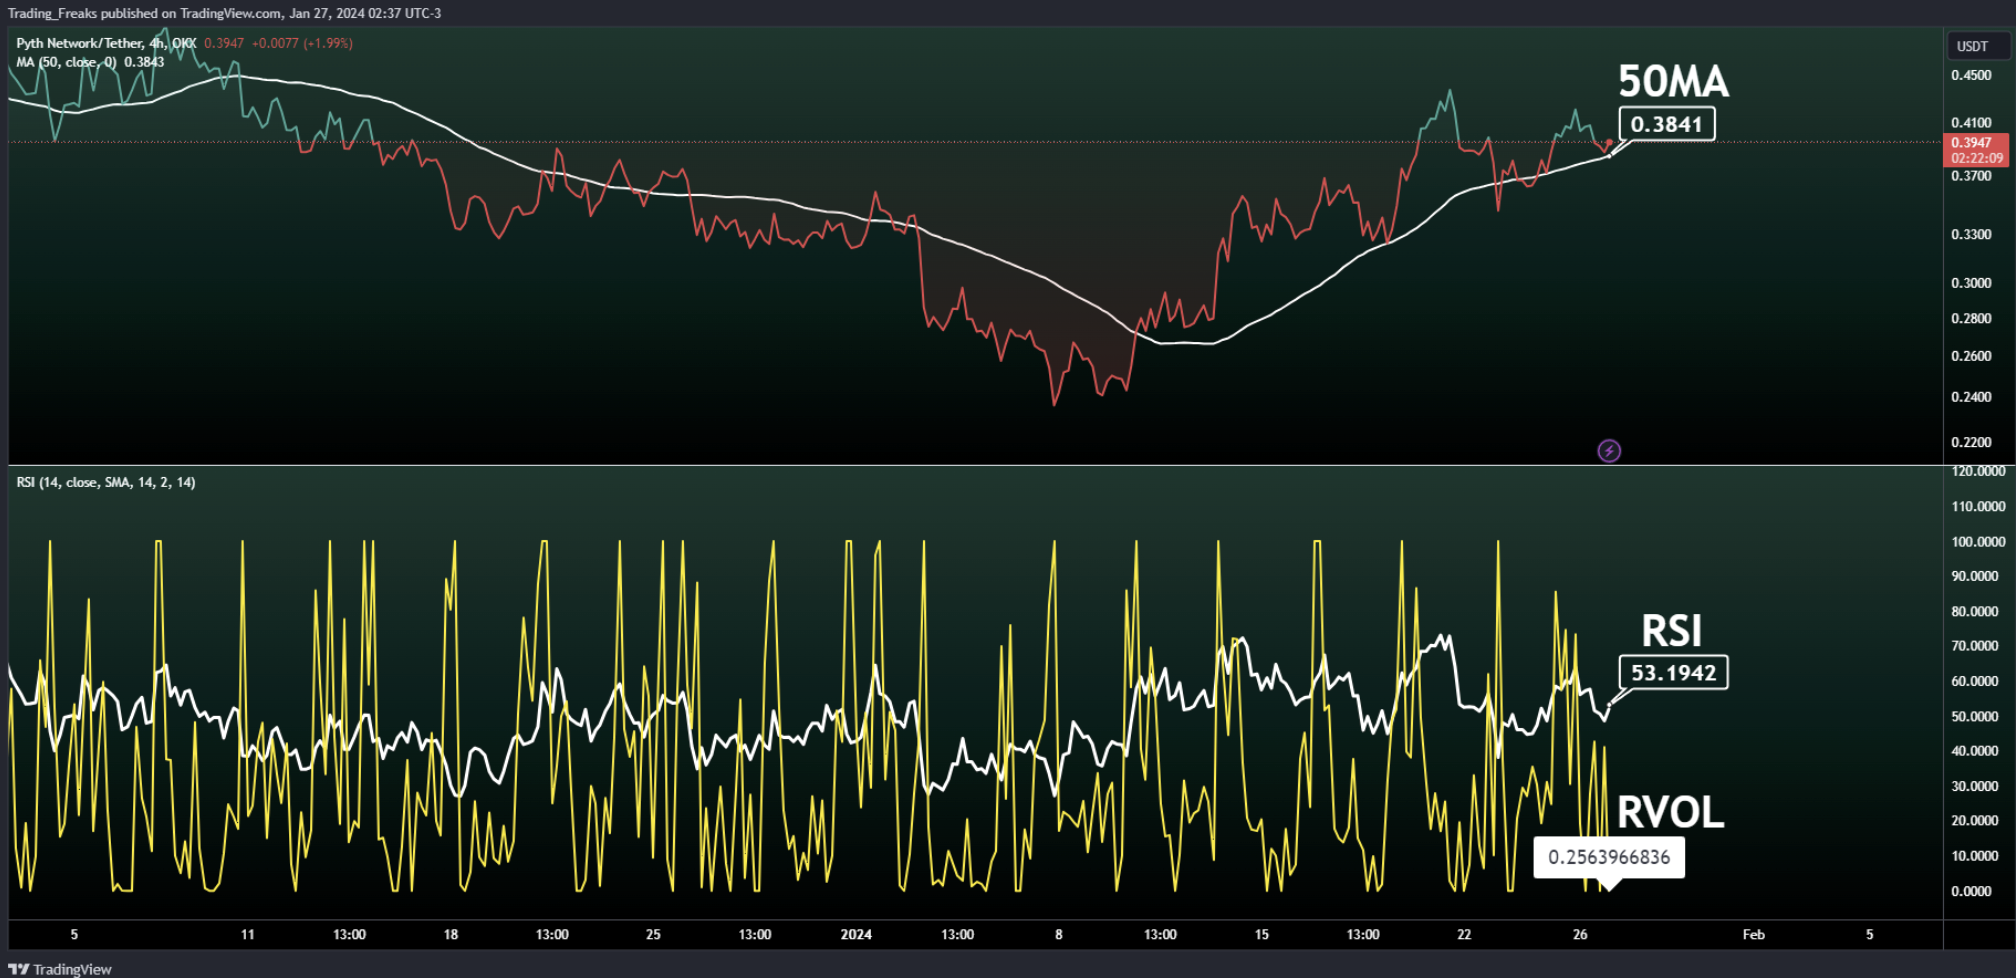Click the 0.3700 price axis label

click(1971, 176)
